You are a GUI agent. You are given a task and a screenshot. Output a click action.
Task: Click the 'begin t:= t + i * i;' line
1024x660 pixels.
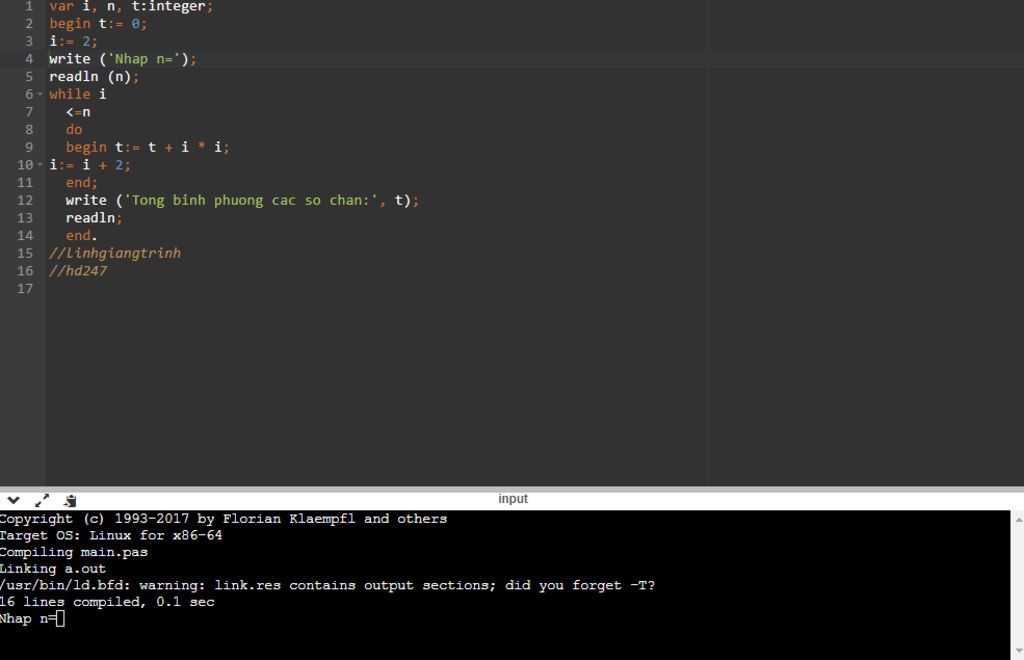[x=148, y=147]
